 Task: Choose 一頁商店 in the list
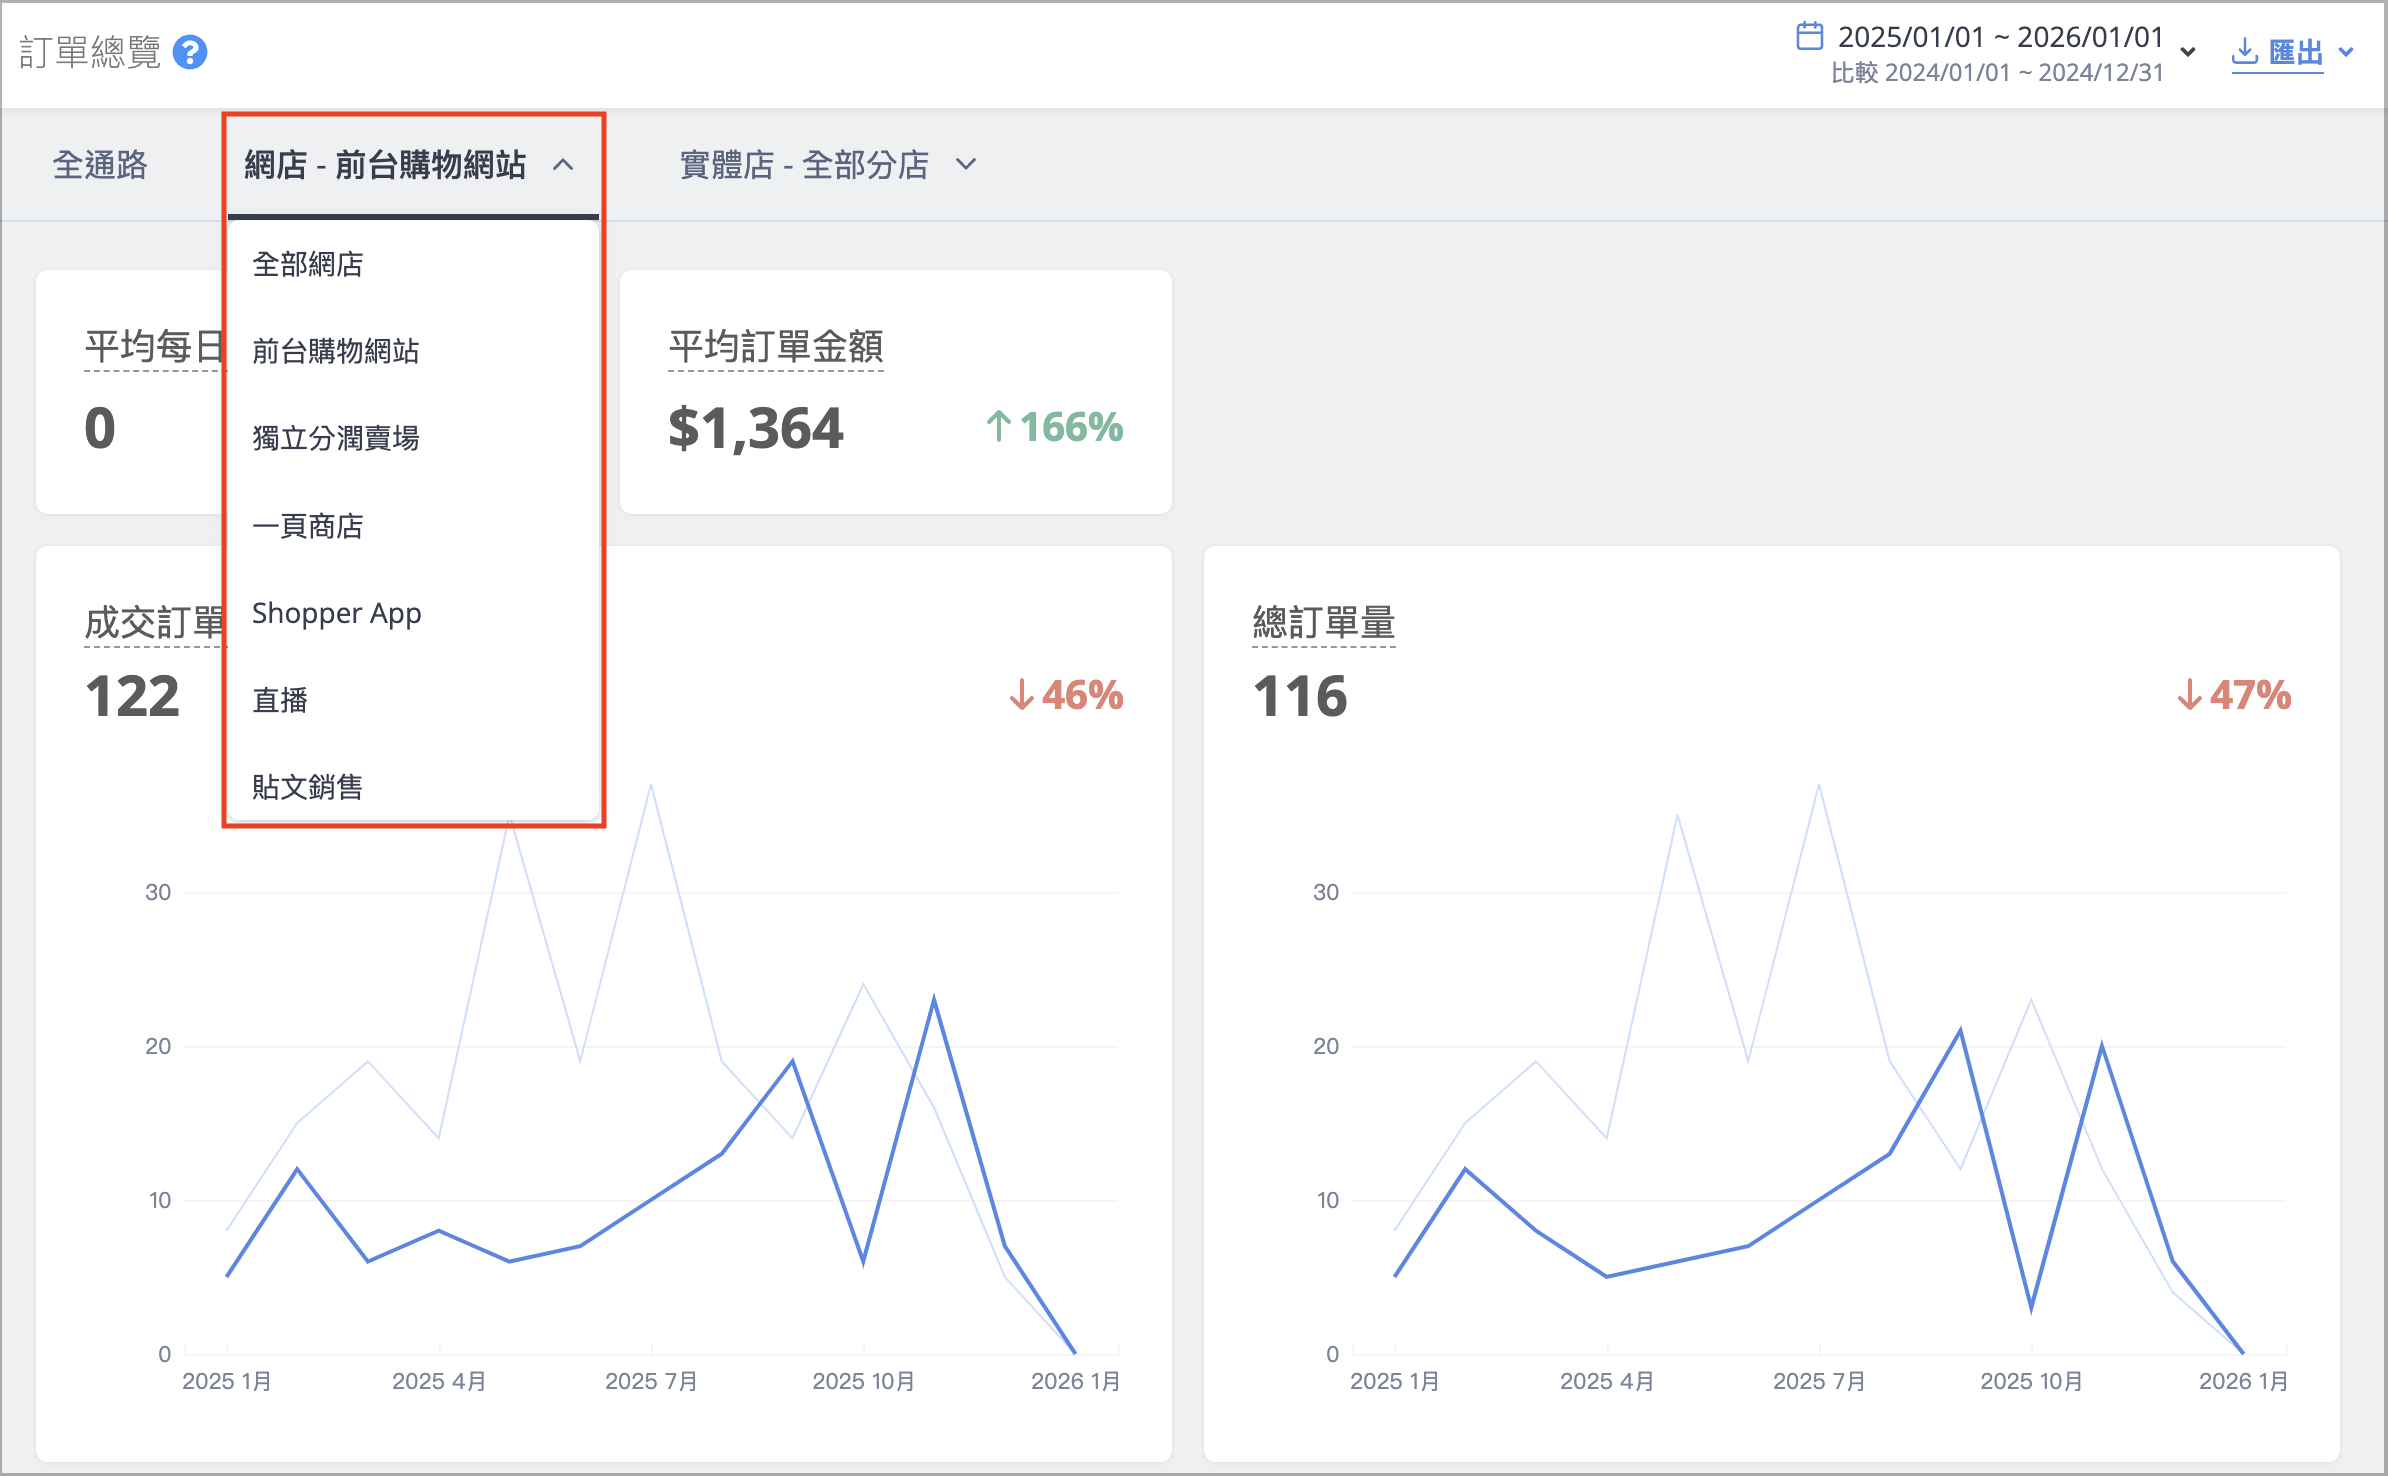pos(412,526)
